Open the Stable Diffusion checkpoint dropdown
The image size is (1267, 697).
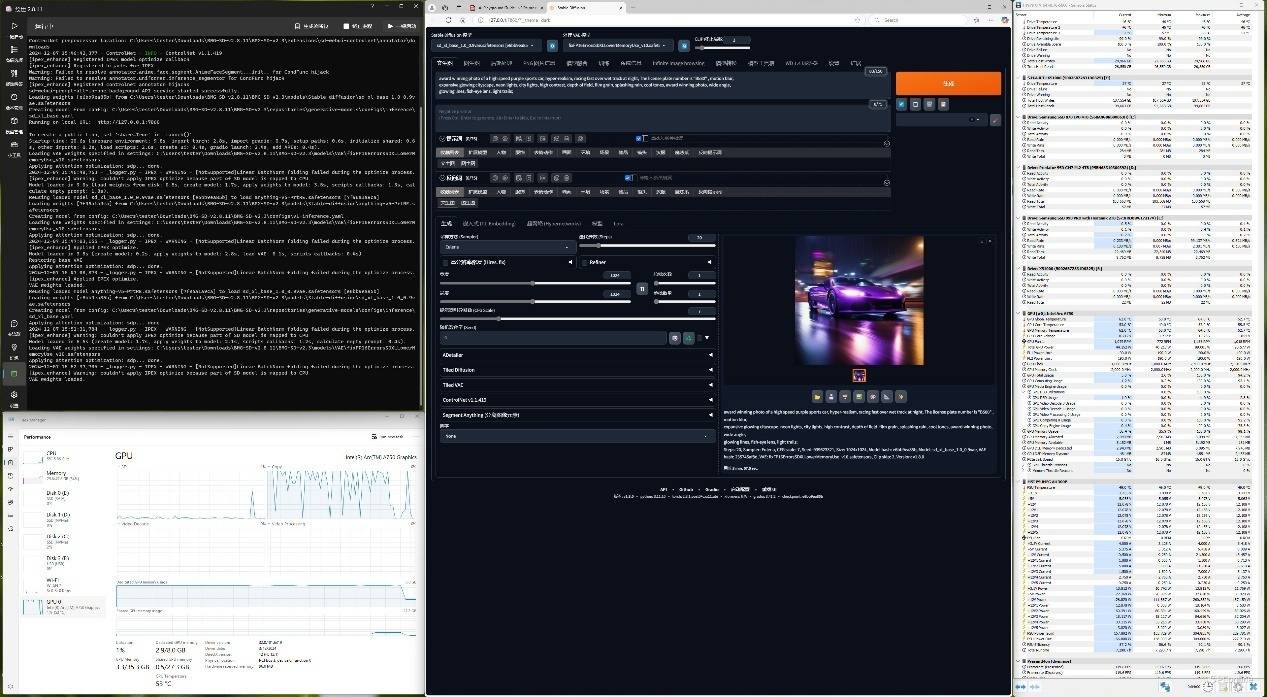tap(487, 45)
